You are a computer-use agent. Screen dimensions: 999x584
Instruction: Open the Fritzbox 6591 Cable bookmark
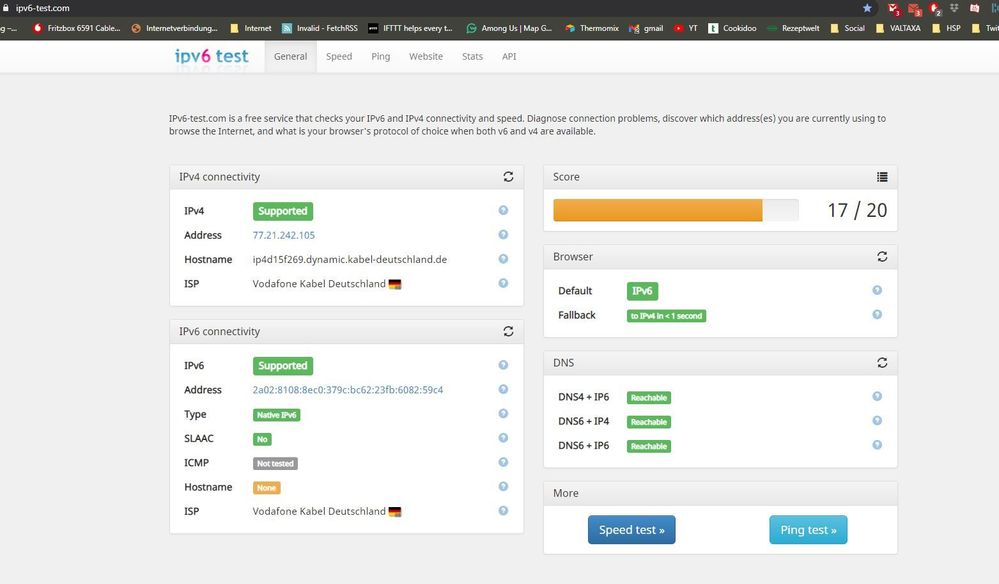(x=76, y=28)
